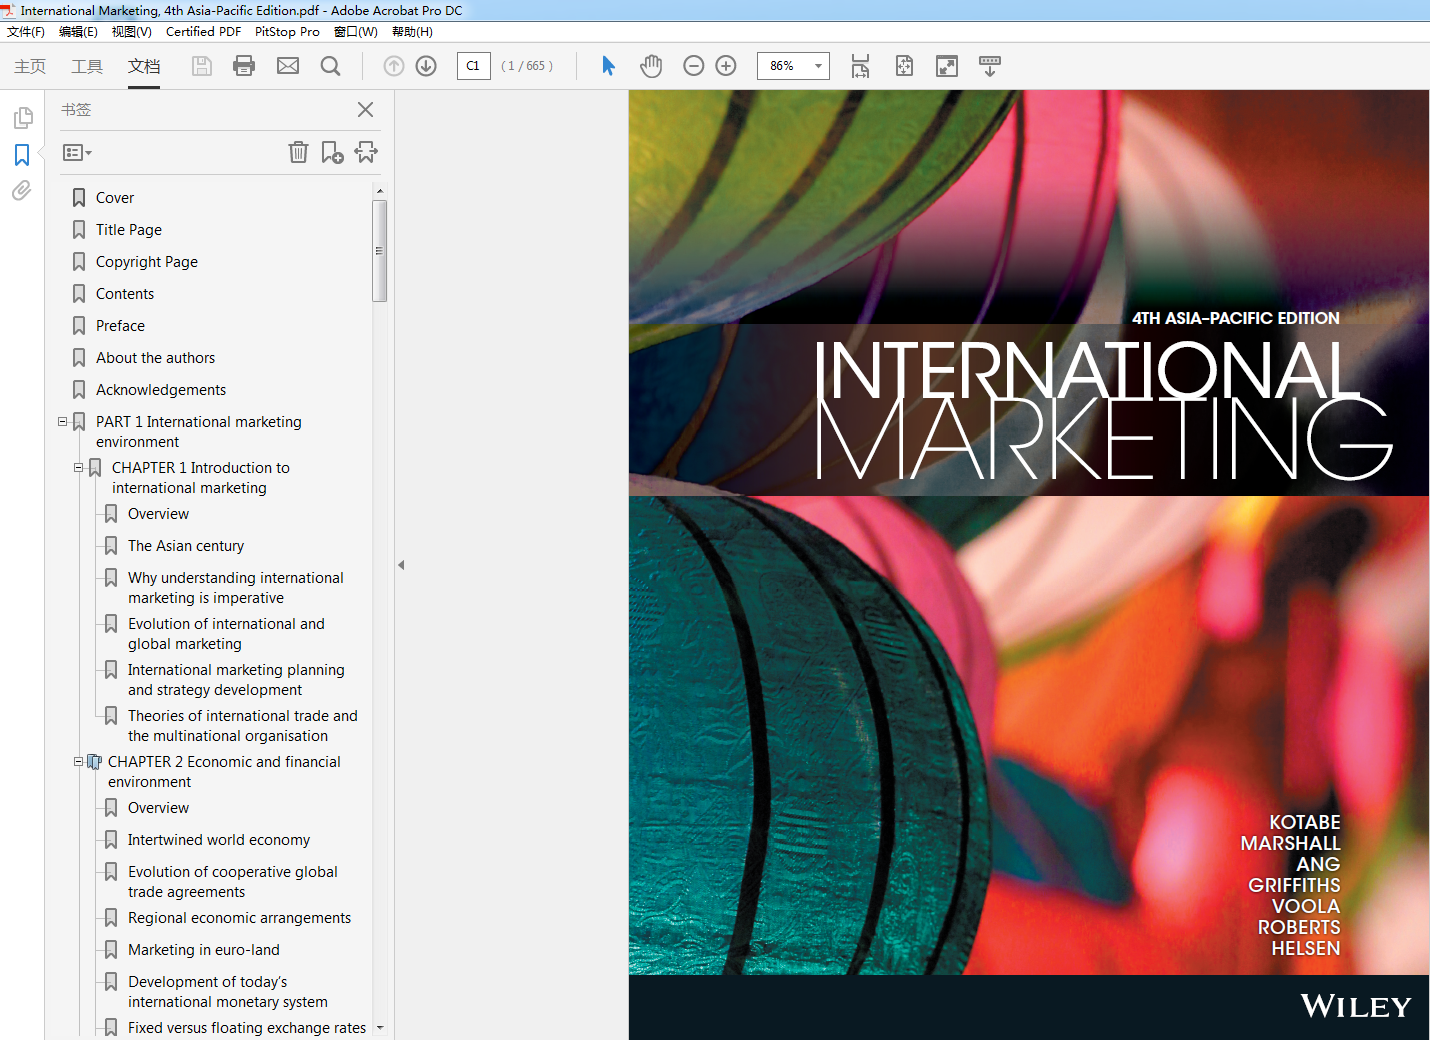Open PitStop Pro menu
Viewport: 1430px width, 1040px height.
click(x=287, y=32)
